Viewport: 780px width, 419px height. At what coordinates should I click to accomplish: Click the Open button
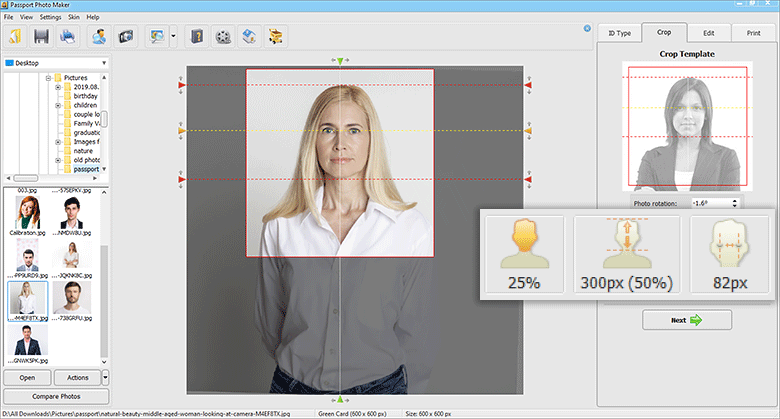[x=27, y=378]
